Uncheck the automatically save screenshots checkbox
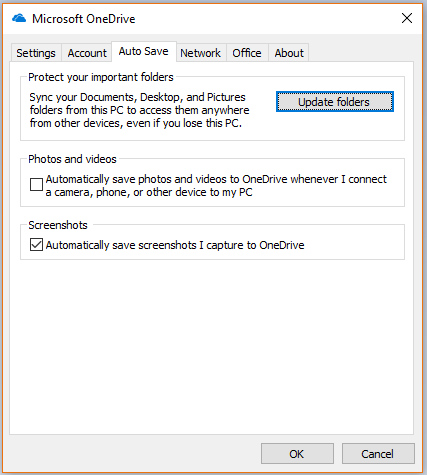 36,244
